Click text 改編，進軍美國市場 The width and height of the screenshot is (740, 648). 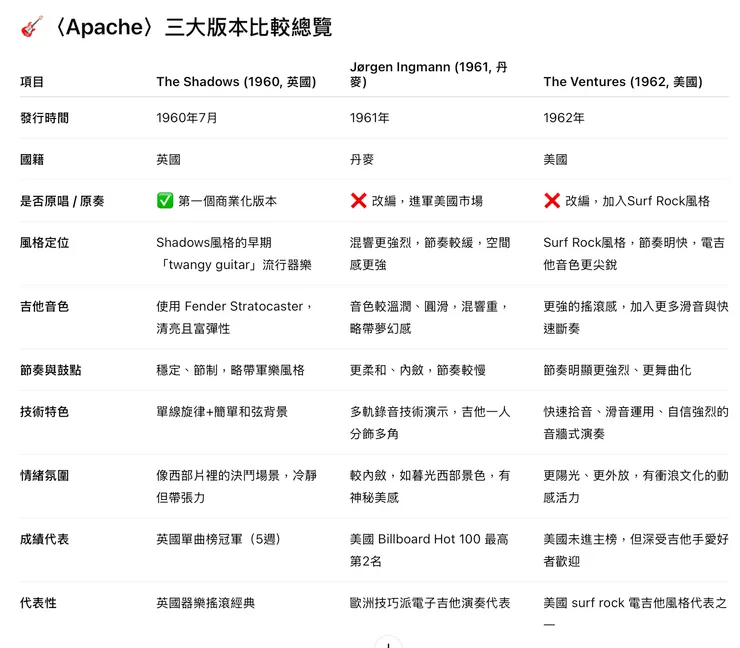tap(428, 201)
